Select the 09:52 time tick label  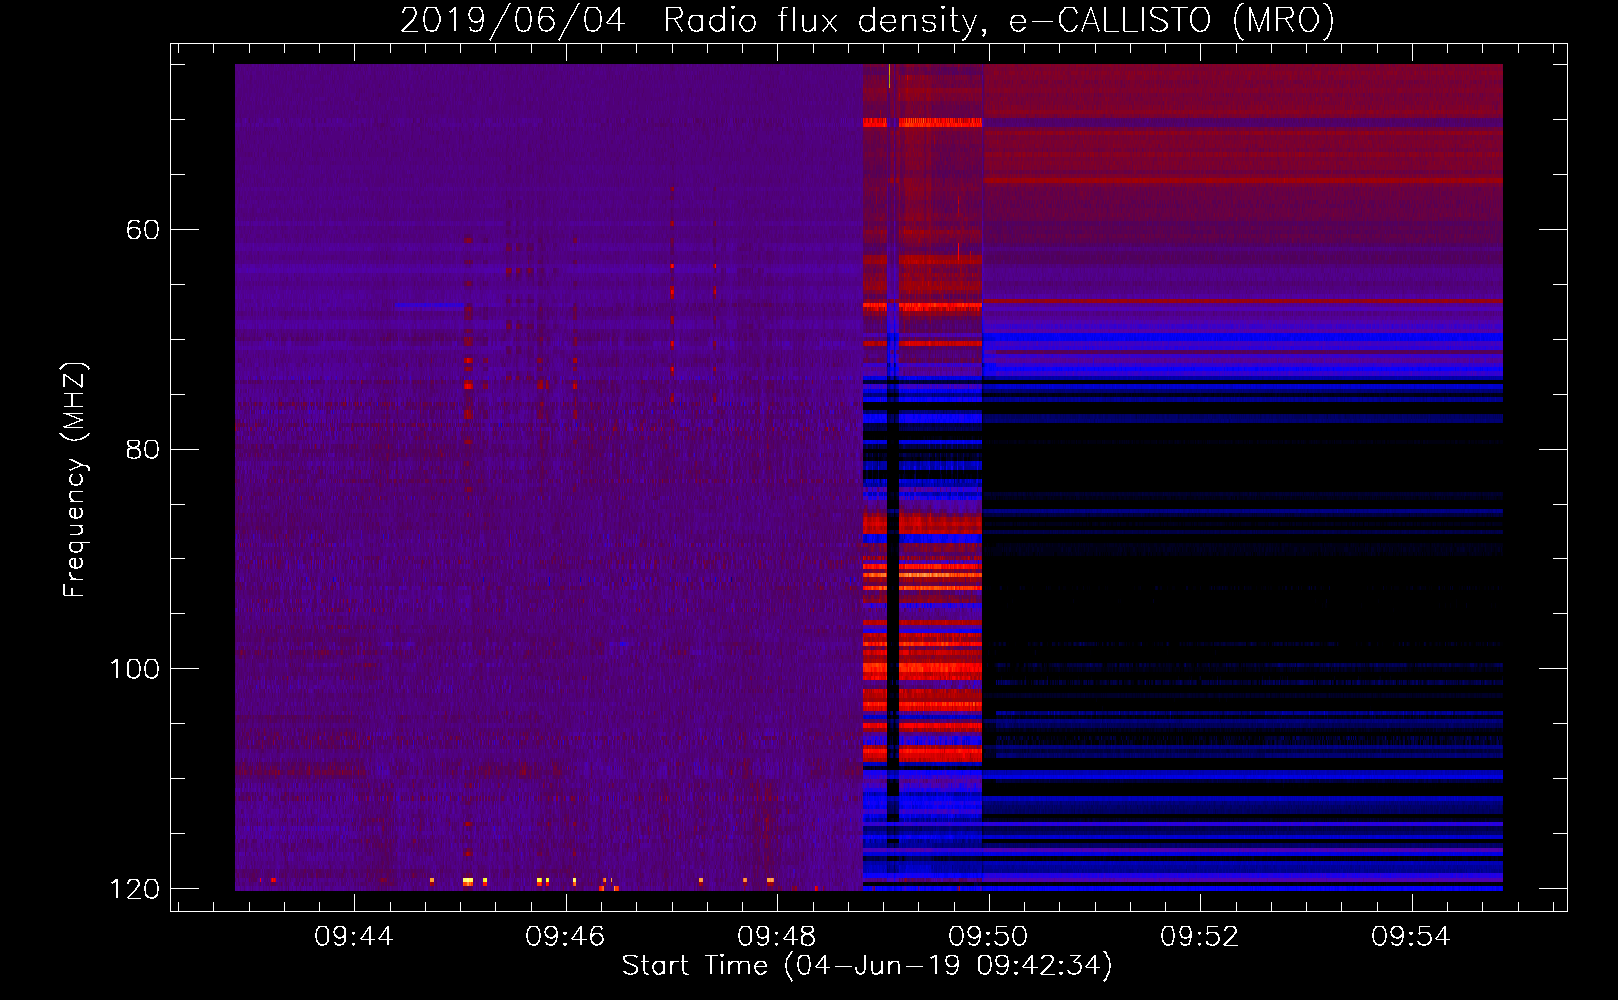tap(1200, 937)
